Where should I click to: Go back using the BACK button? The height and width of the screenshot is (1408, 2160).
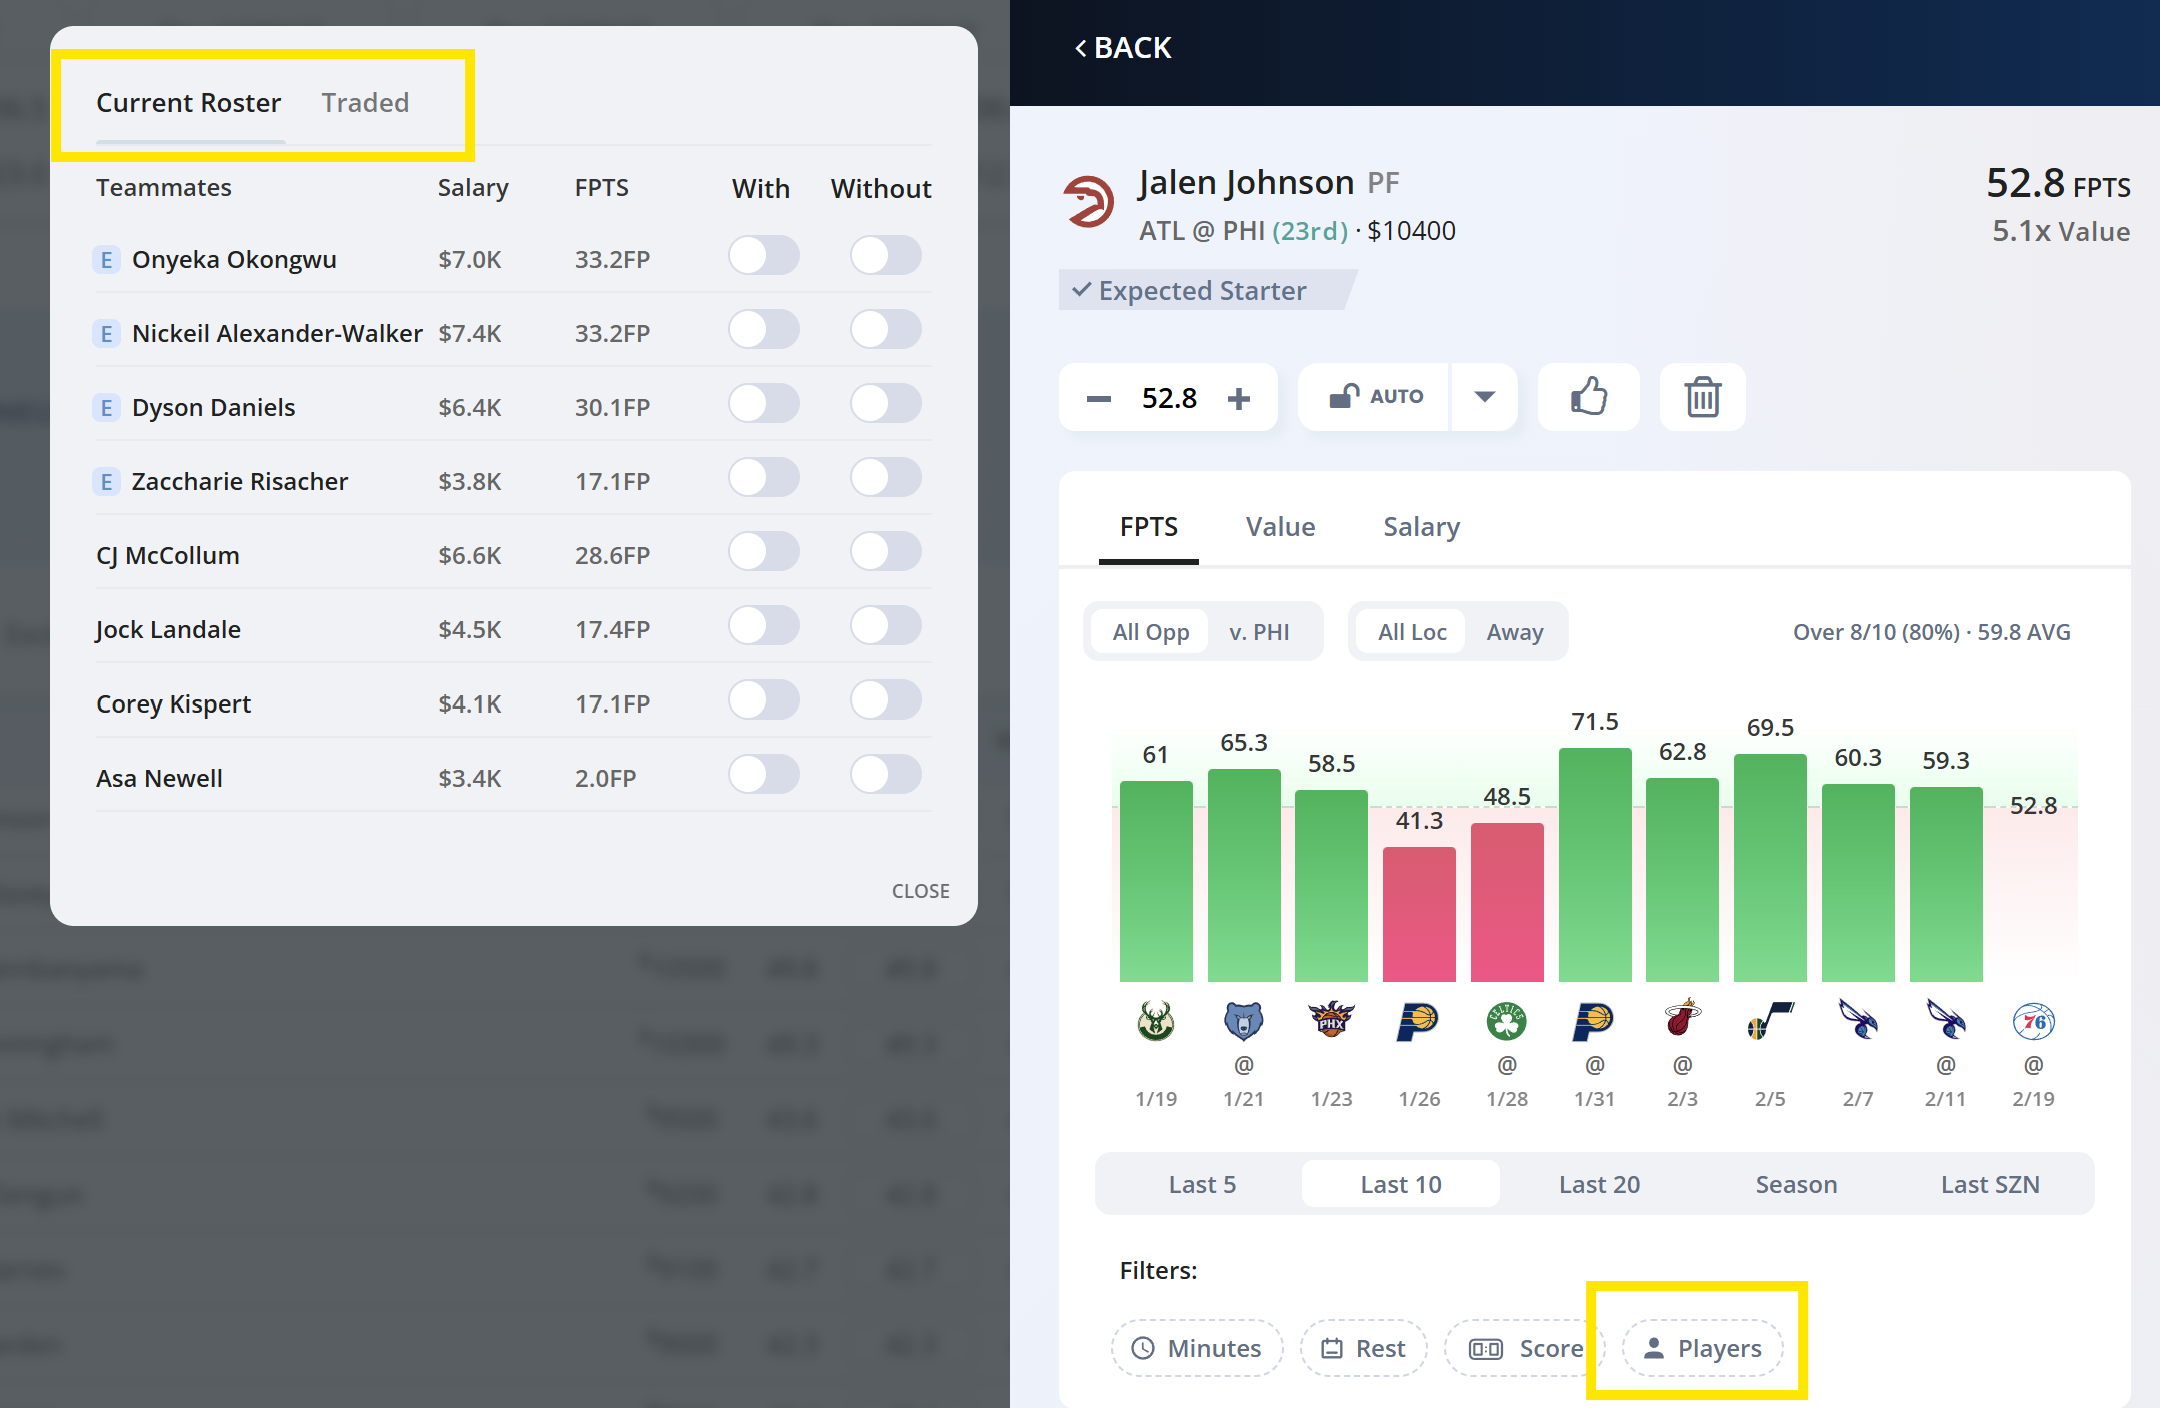pyautogui.click(x=1122, y=47)
